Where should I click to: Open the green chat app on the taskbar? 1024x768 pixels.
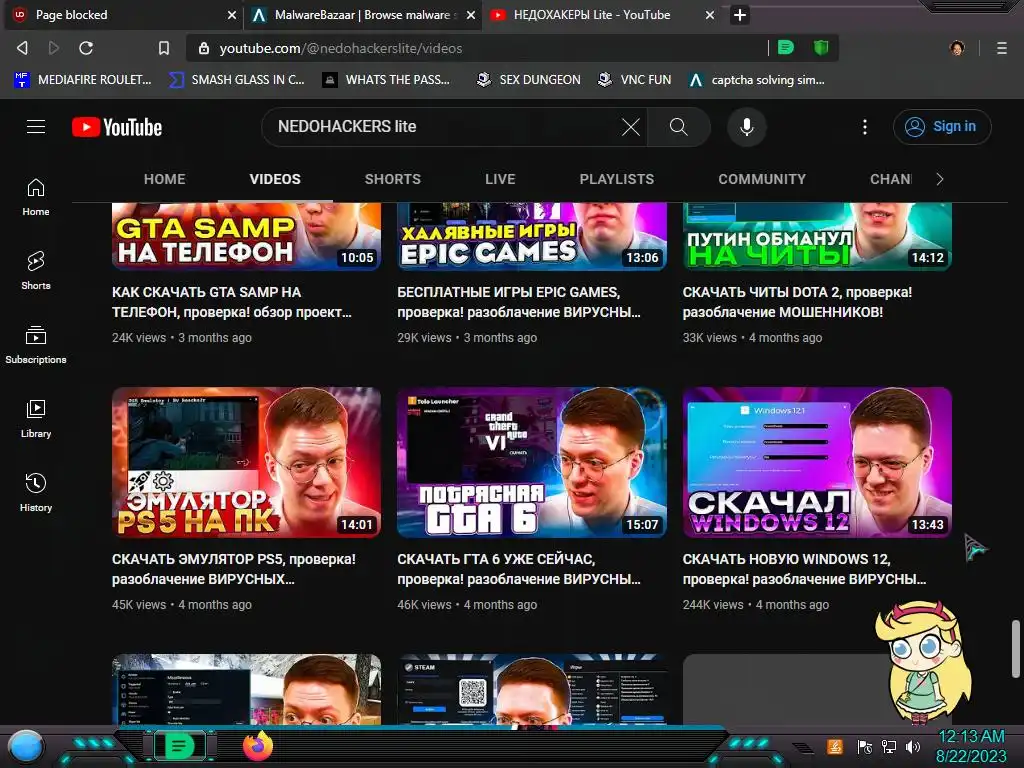(x=179, y=746)
